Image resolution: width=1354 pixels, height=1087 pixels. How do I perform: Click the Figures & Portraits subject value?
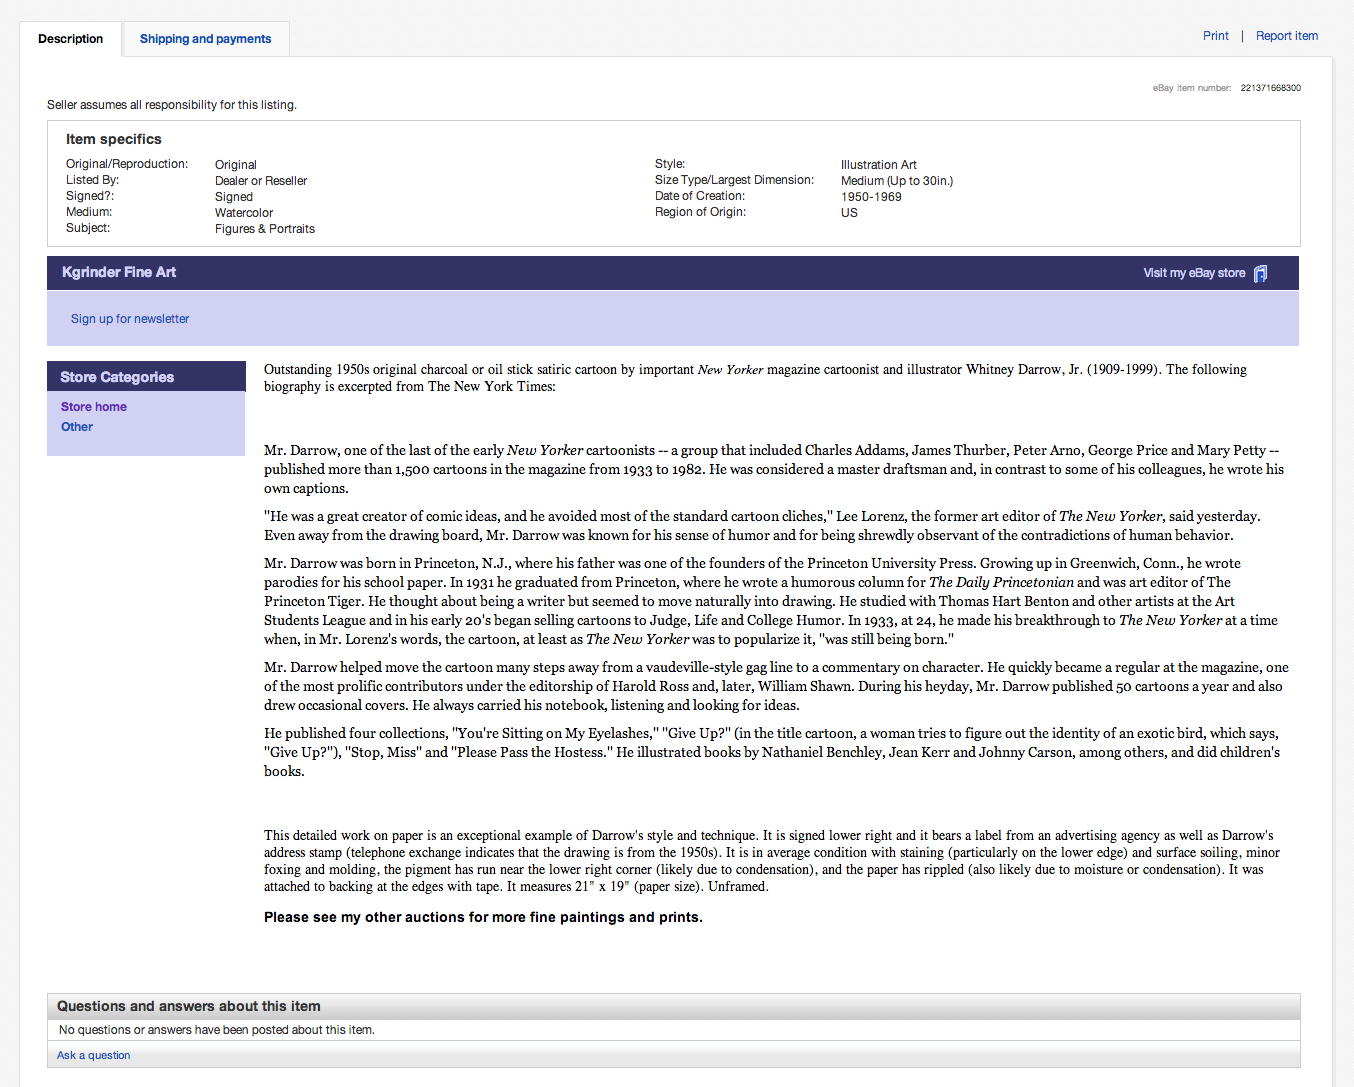265,229
